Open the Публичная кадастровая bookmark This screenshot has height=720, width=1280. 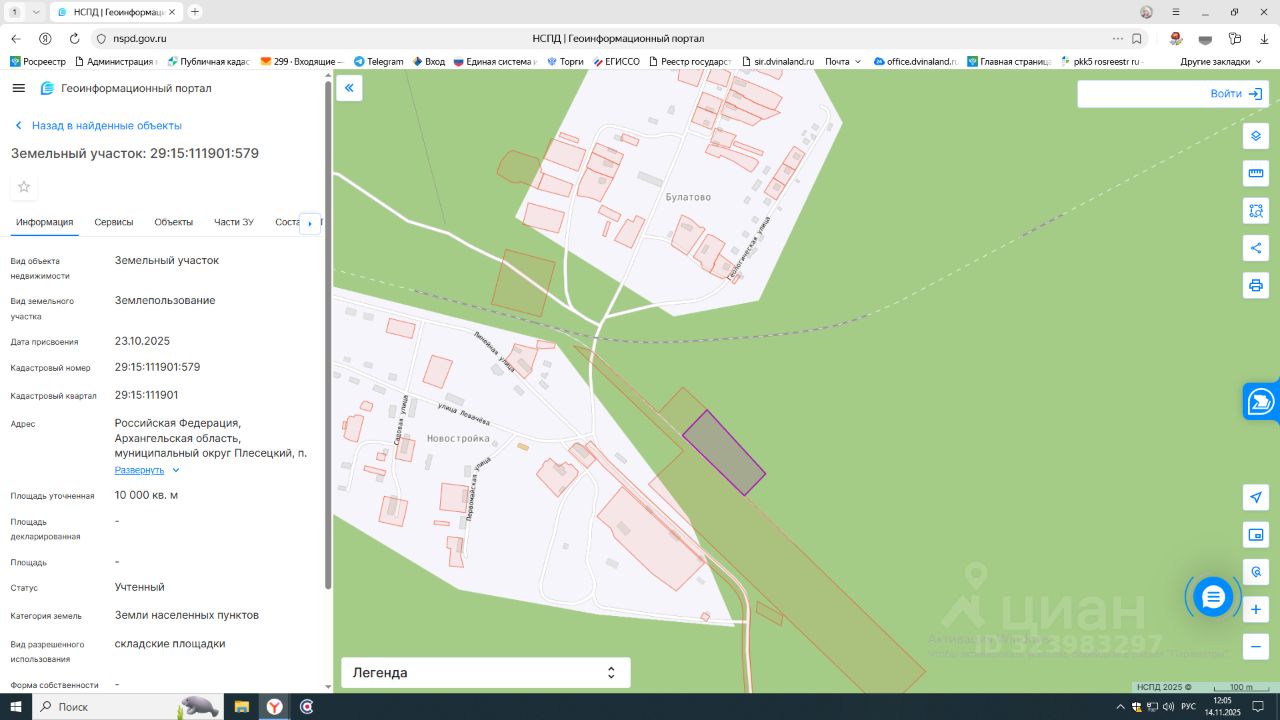[x=208, y=62]
